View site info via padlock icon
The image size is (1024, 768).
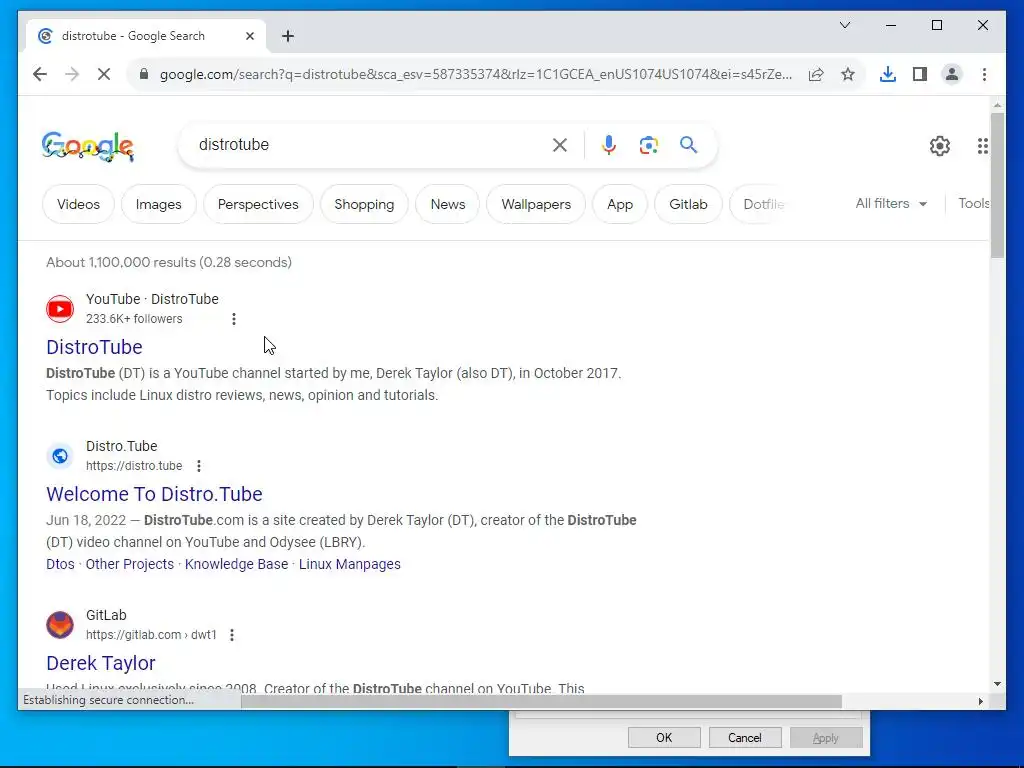coord(144,74)
